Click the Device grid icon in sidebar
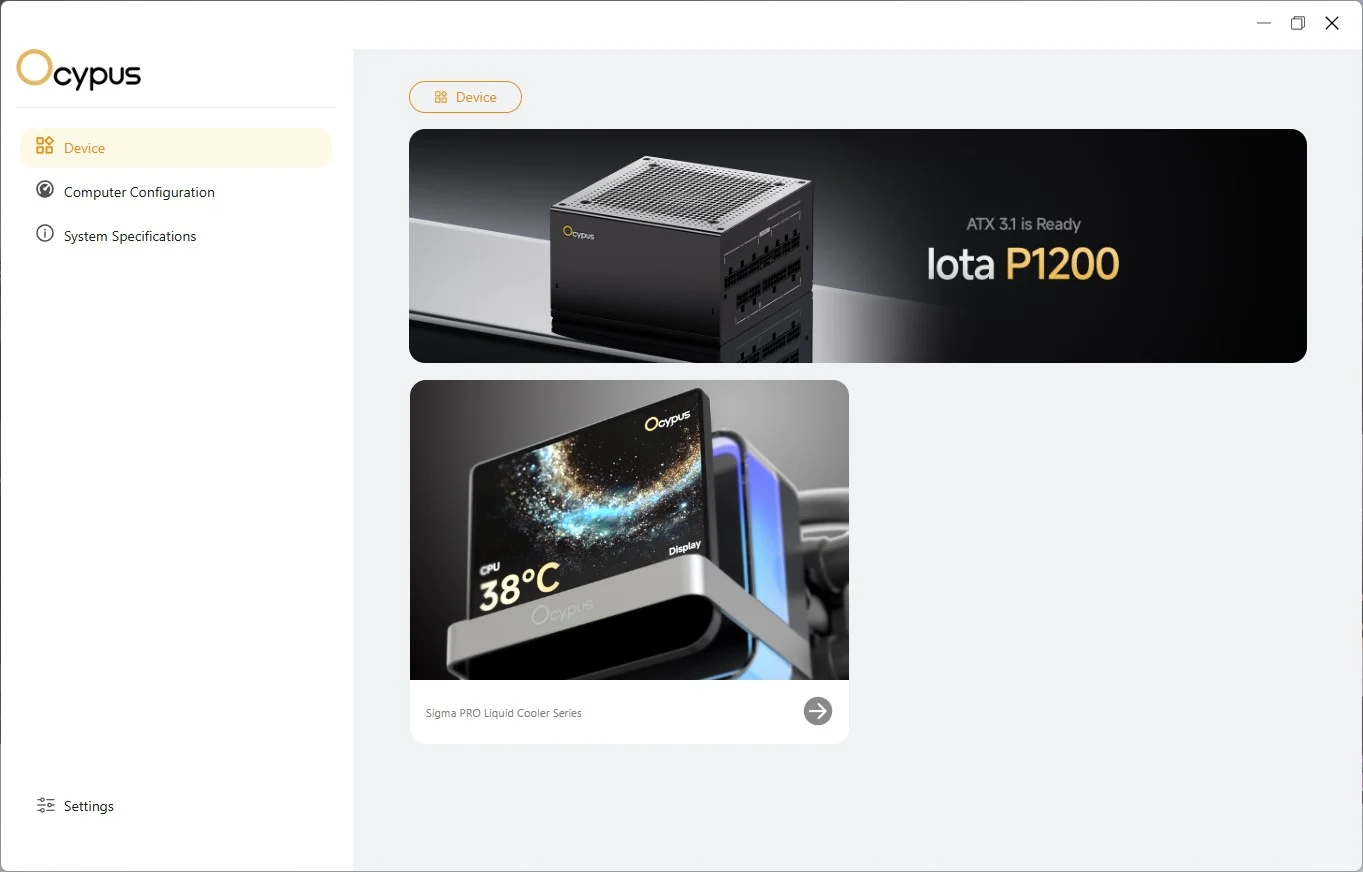 coord(44,146)
